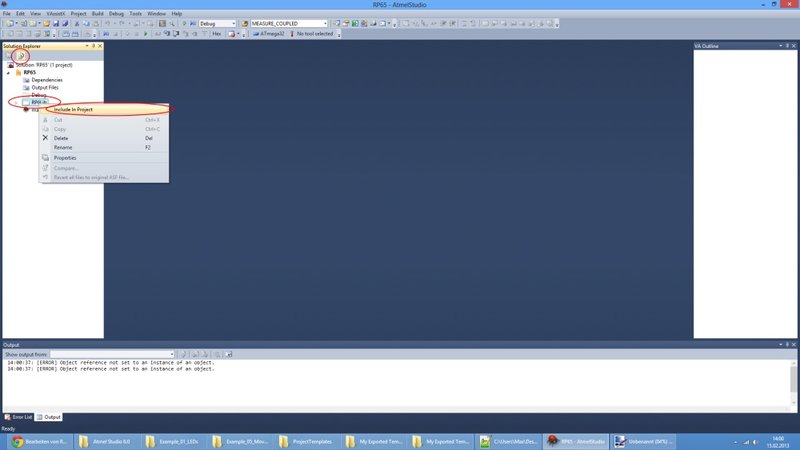Open the VAssistX menu

pos(56,13)
